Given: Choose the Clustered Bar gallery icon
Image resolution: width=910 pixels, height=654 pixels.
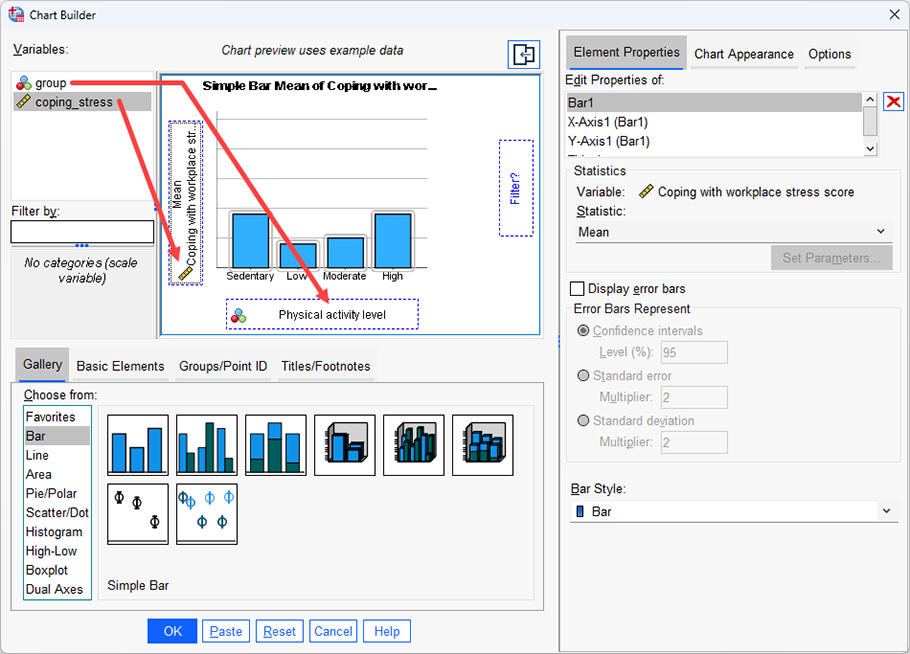Looking at the screenshot, I should point(206,444).
